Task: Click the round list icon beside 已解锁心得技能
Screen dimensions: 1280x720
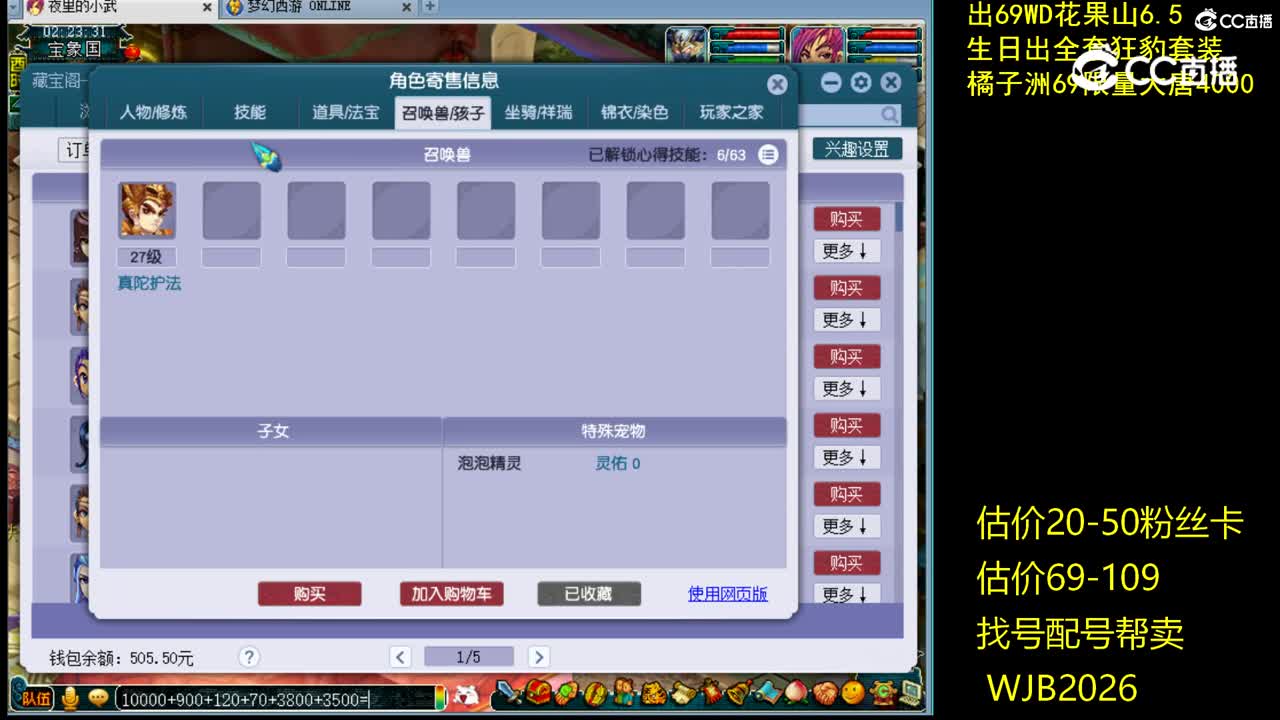Action: coord(768,154)
